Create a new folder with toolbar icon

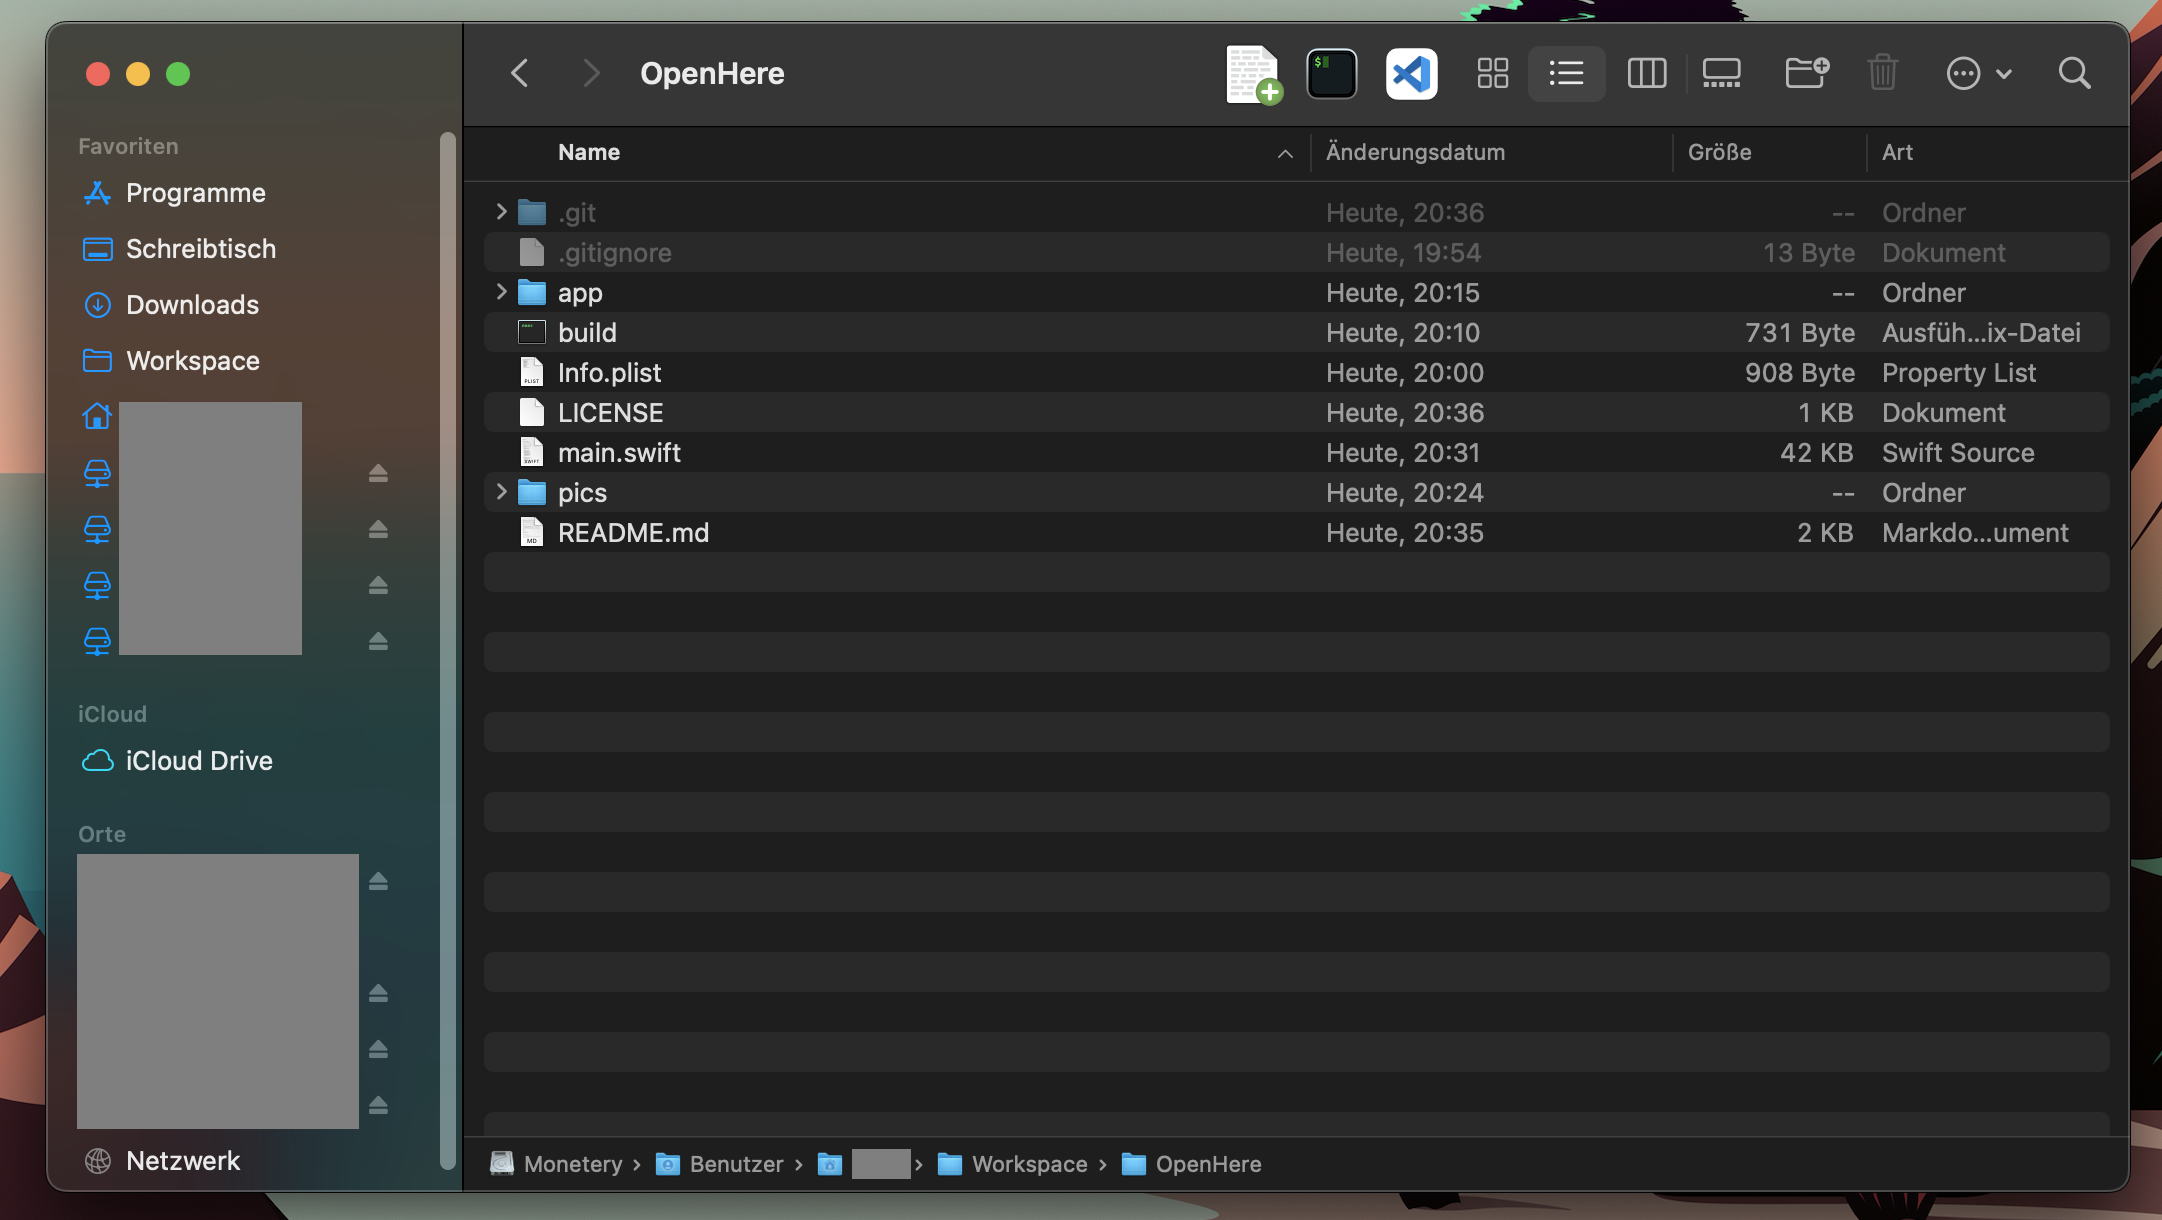[x=1806, y=74]
